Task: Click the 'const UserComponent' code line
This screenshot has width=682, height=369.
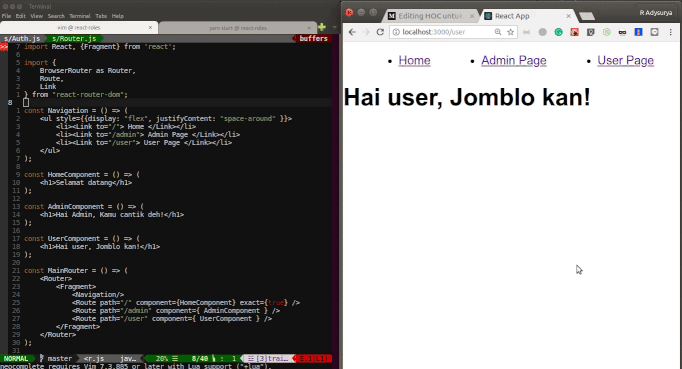Action: [x=82, y=238]
